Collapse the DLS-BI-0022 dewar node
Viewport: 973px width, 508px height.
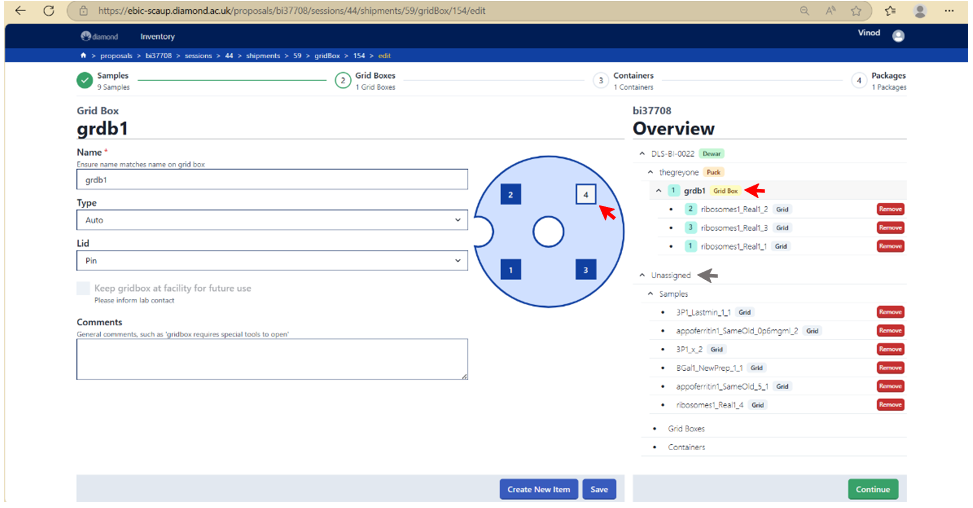coord(642,154)
